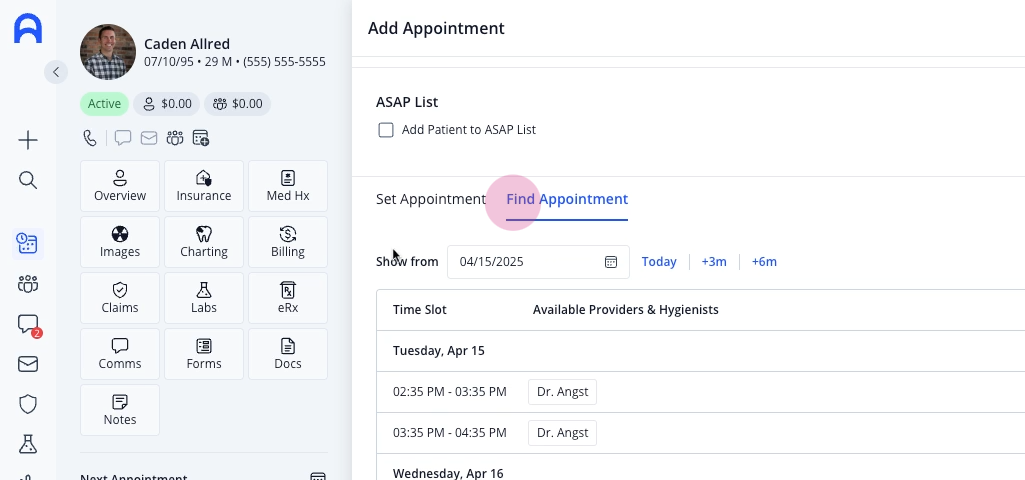Click the +3m link

click(x=714, y=262)
